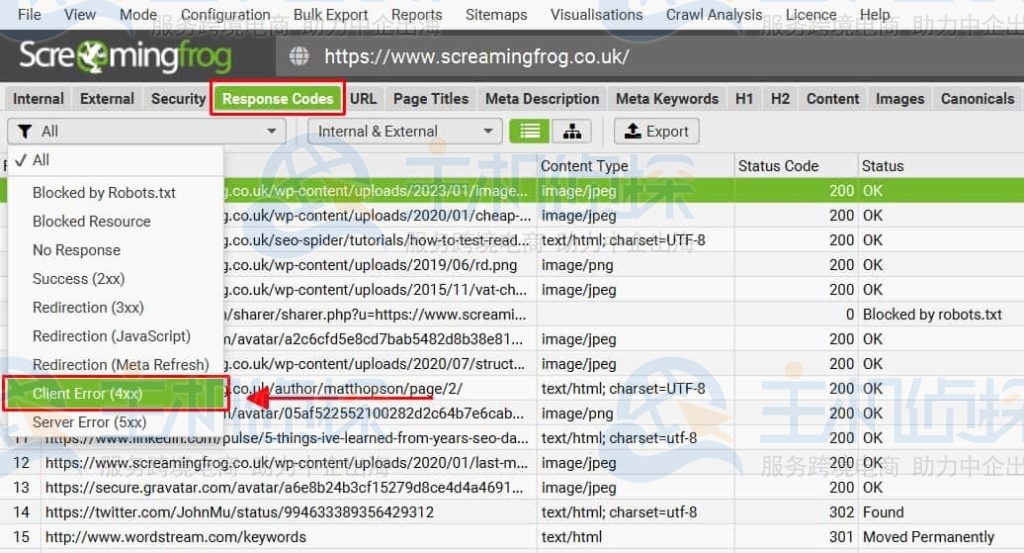1024x553 pixels.
Task: Select the checked All filter option
Action: (40, 160)
